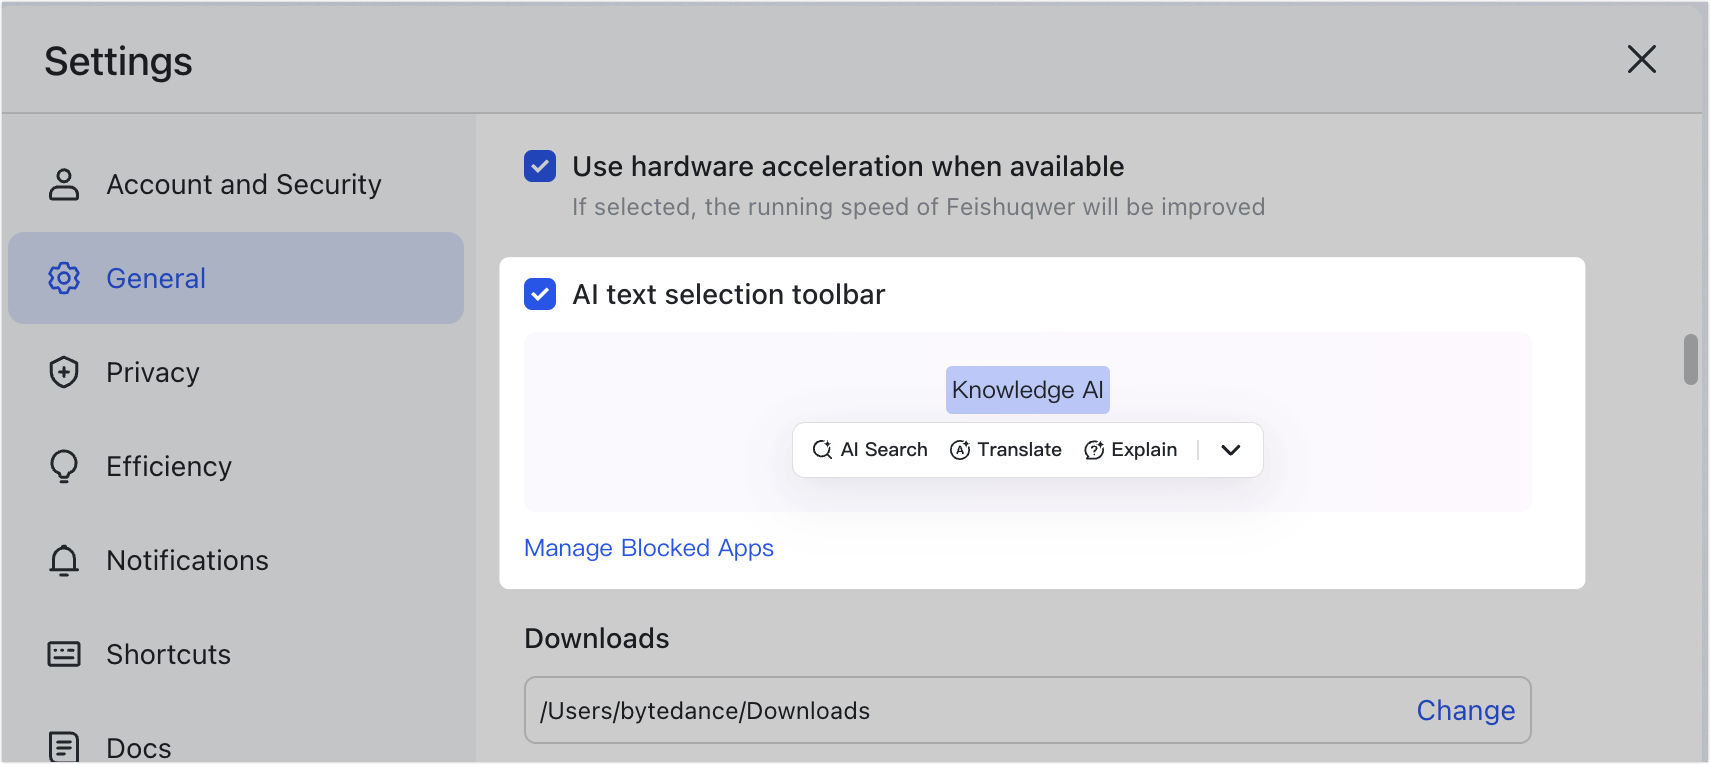Click the settings vertical scrollbar thumb
This screenshot has width=1710, height=764.
[x=1691, y=359]
